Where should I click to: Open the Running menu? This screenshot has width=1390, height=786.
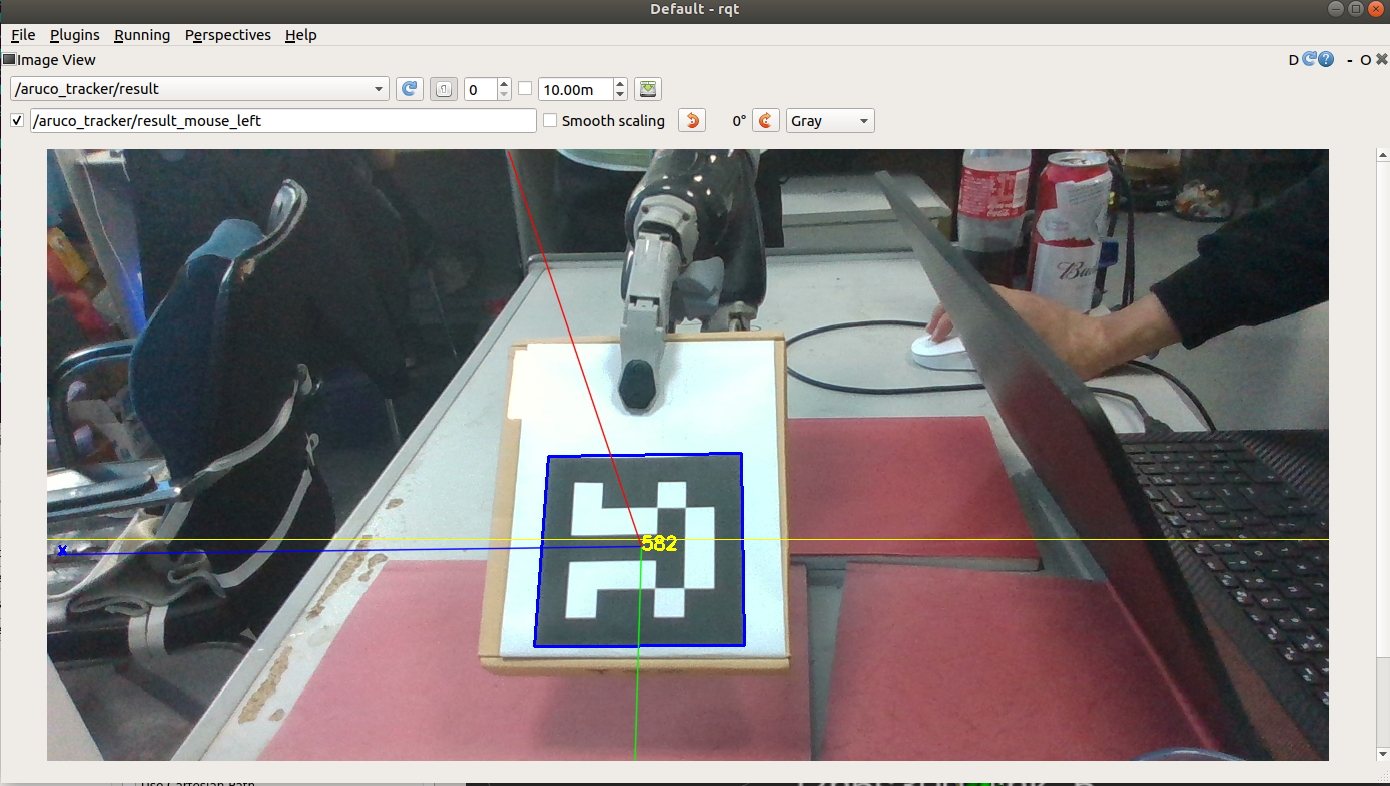click(x=141, y=35)
